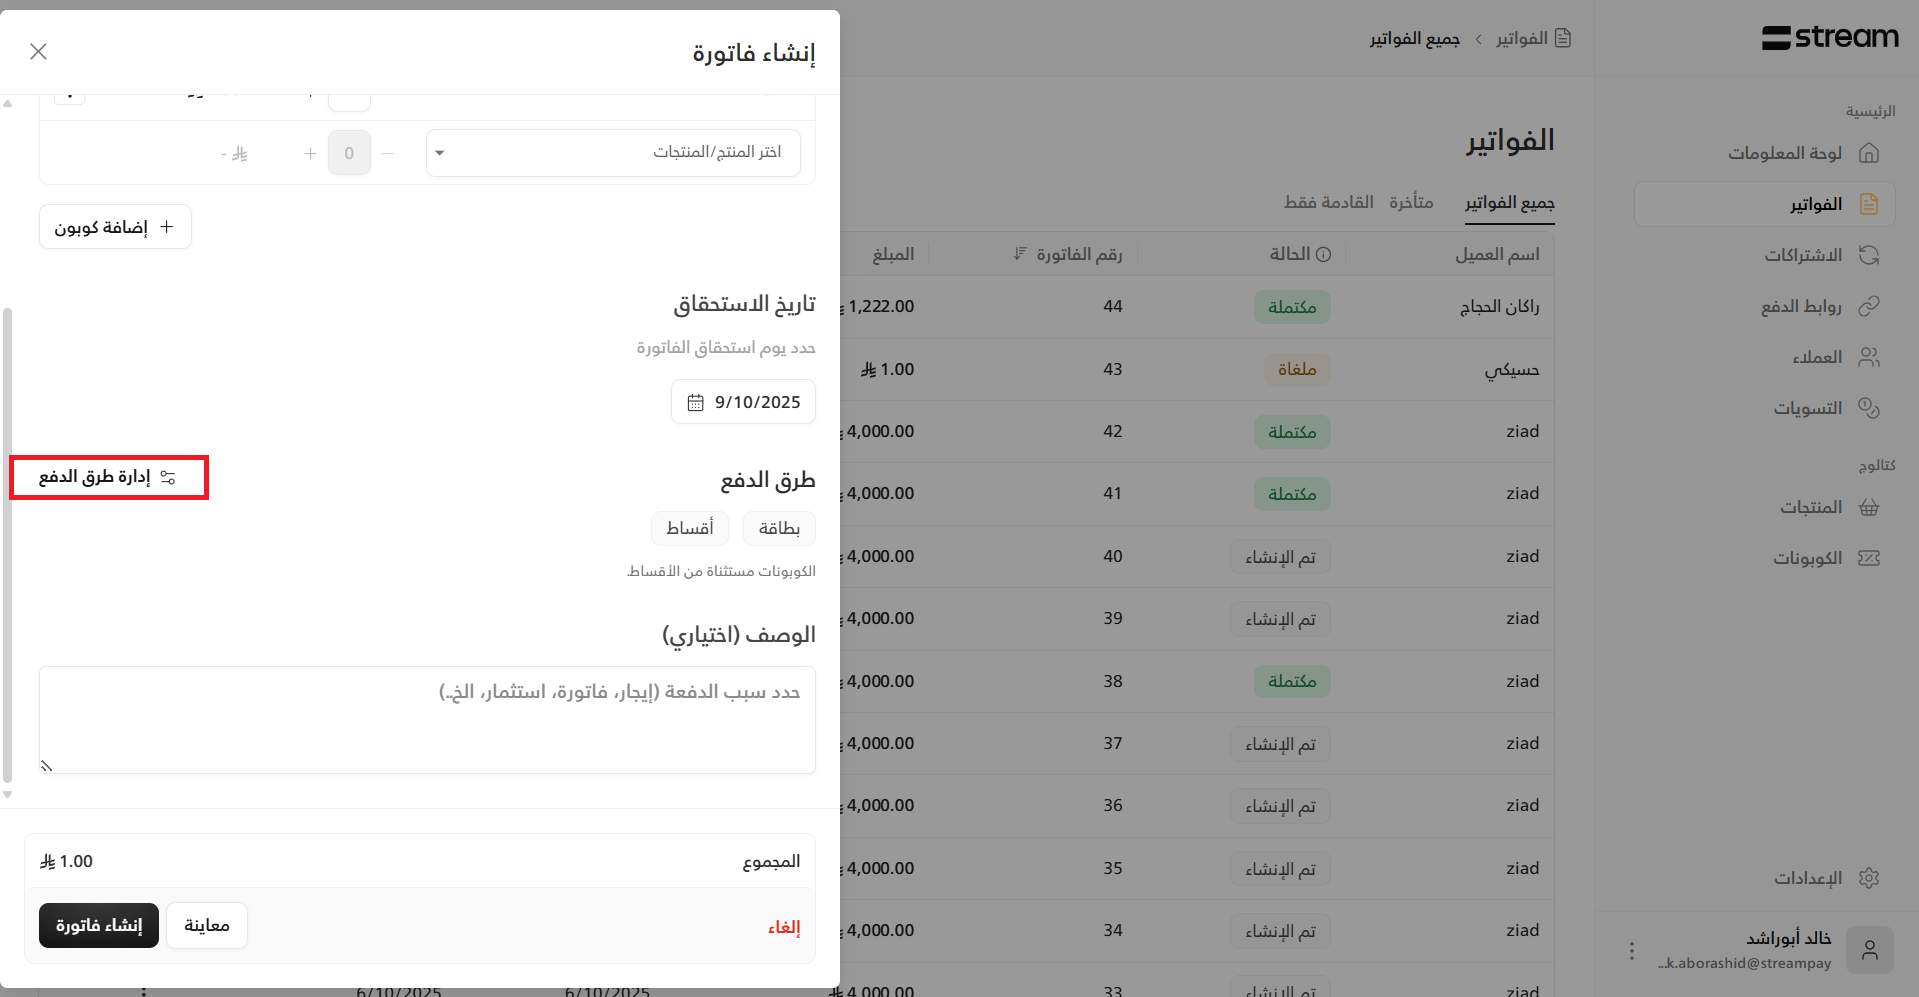This screenshot has width=1919, height=997.
Task: Open Settings via the gear icon
Action: [1868, 878]
